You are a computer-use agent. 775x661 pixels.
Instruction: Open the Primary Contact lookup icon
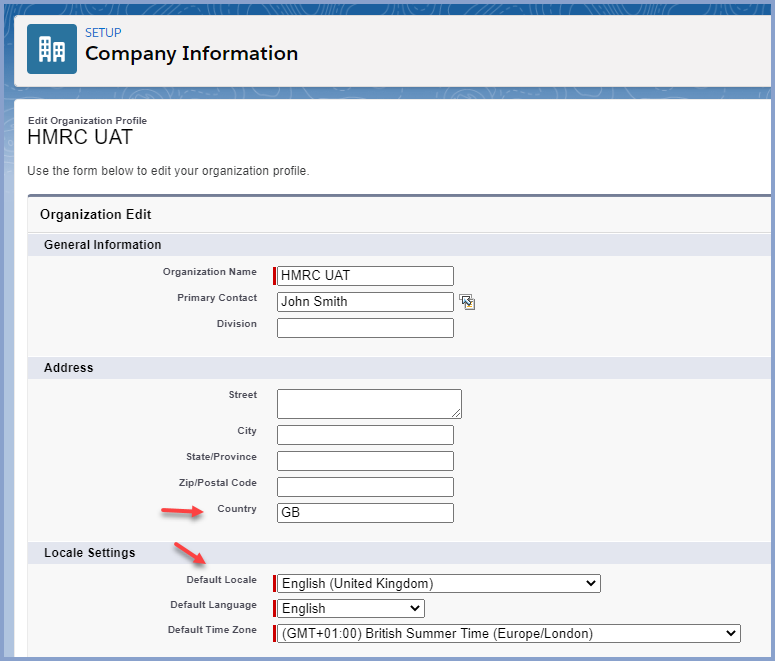[x=467, y=302]
